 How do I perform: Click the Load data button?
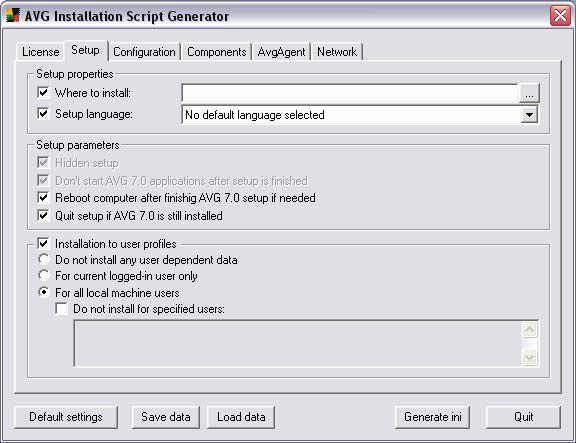click(x=241, y=417)
